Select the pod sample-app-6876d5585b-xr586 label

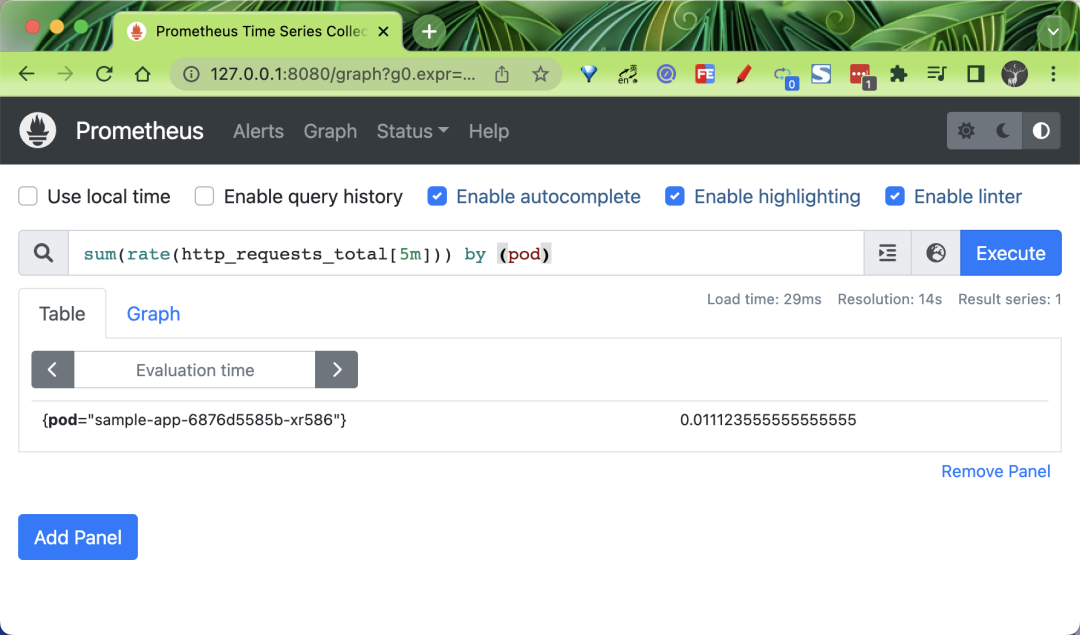194,419
